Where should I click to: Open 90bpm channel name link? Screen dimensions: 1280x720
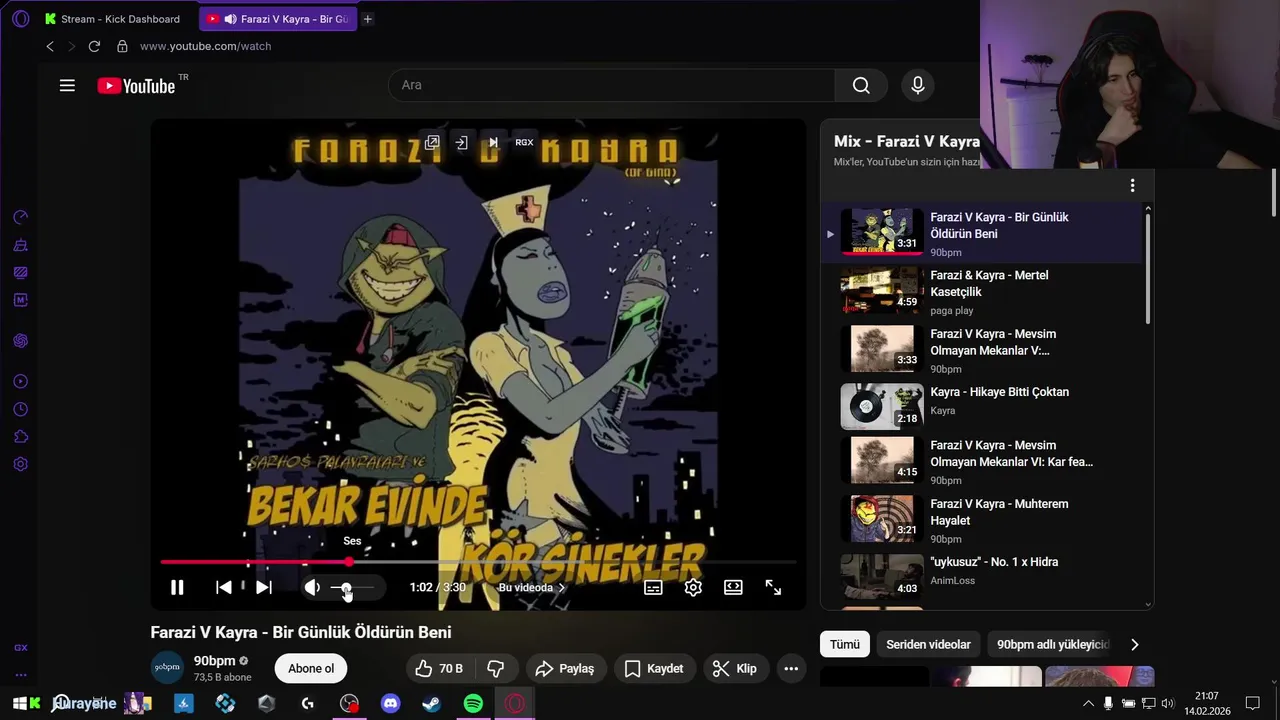click(x=214, y=661)
